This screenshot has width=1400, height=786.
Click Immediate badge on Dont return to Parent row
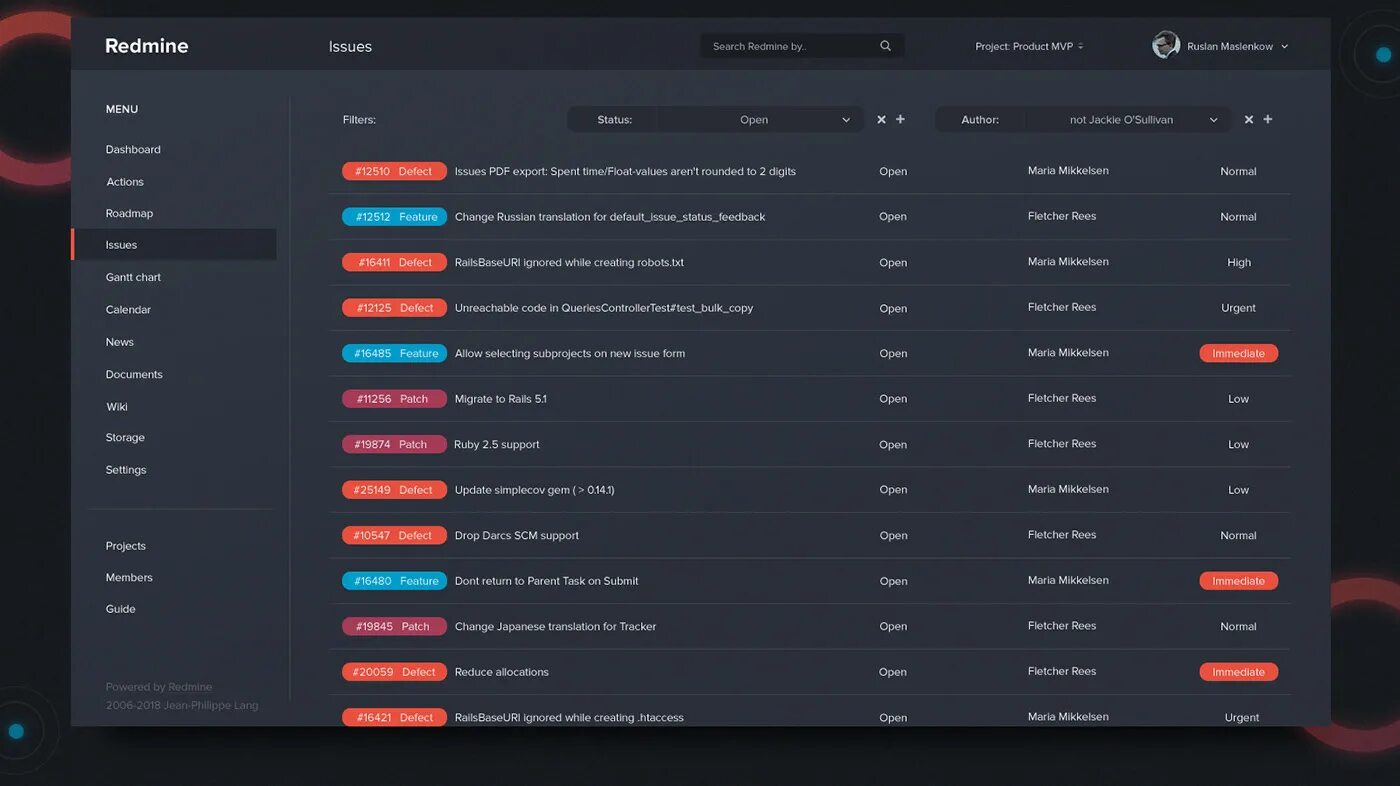(x=1238, y=581)
